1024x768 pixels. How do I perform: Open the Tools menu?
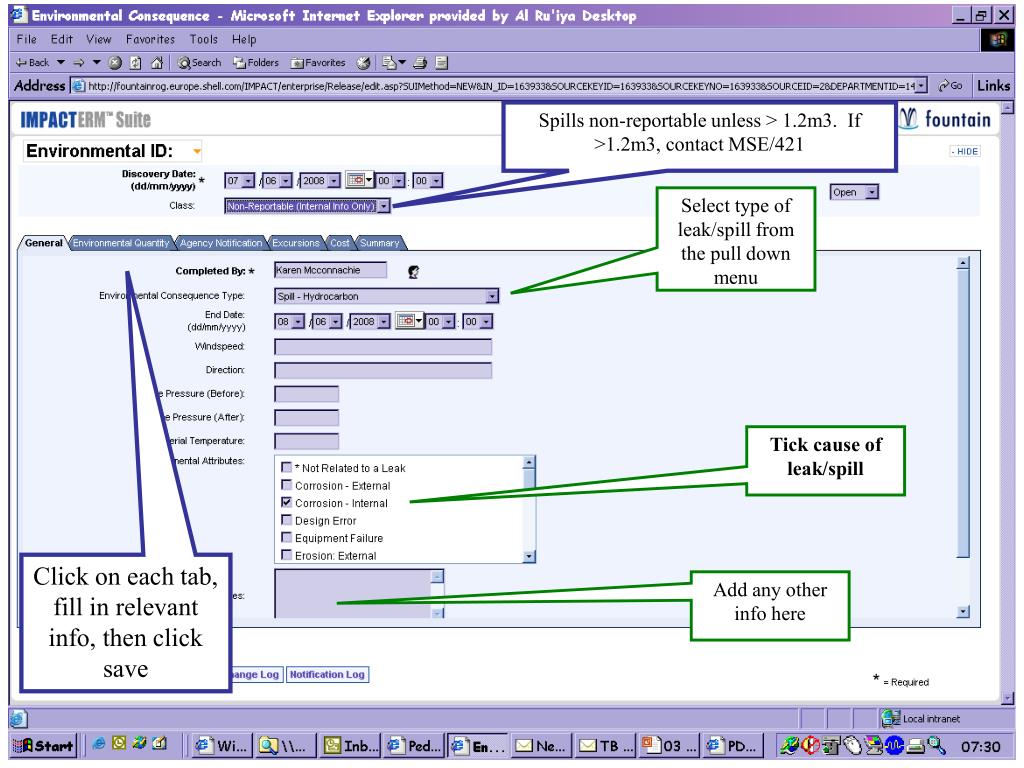tap(204, 39)
